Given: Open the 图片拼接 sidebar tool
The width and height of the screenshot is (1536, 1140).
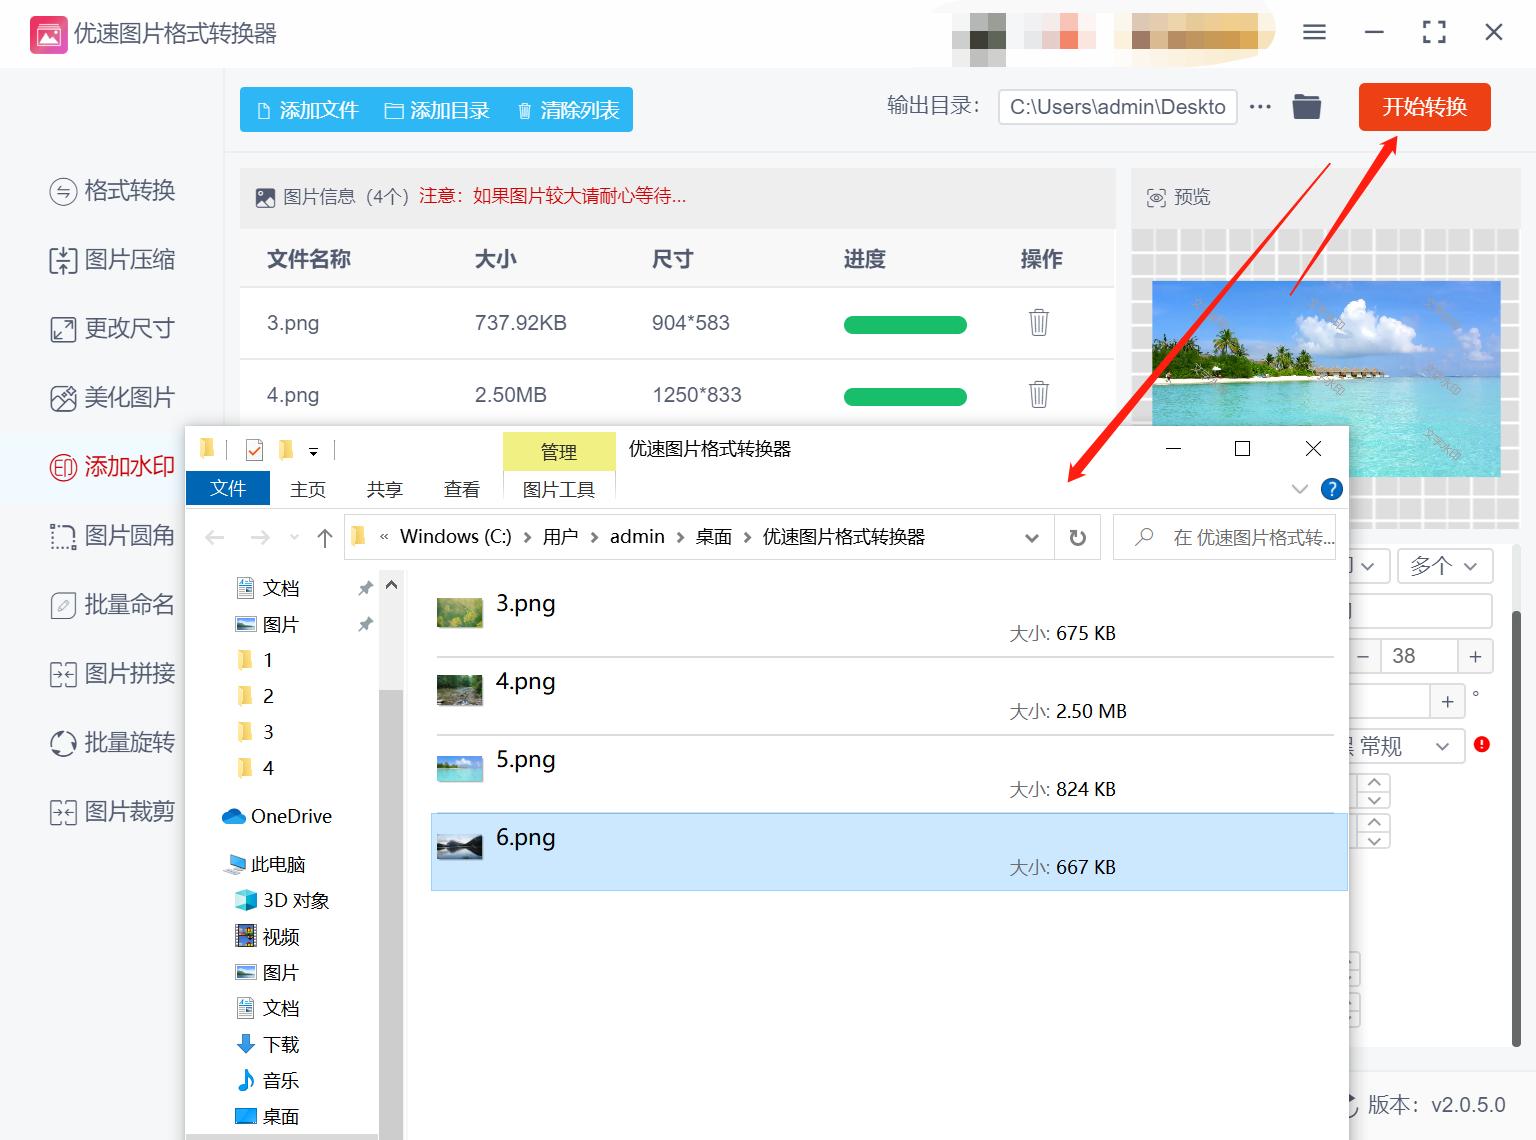Looking at the screenshot, I should click(112, 673).
